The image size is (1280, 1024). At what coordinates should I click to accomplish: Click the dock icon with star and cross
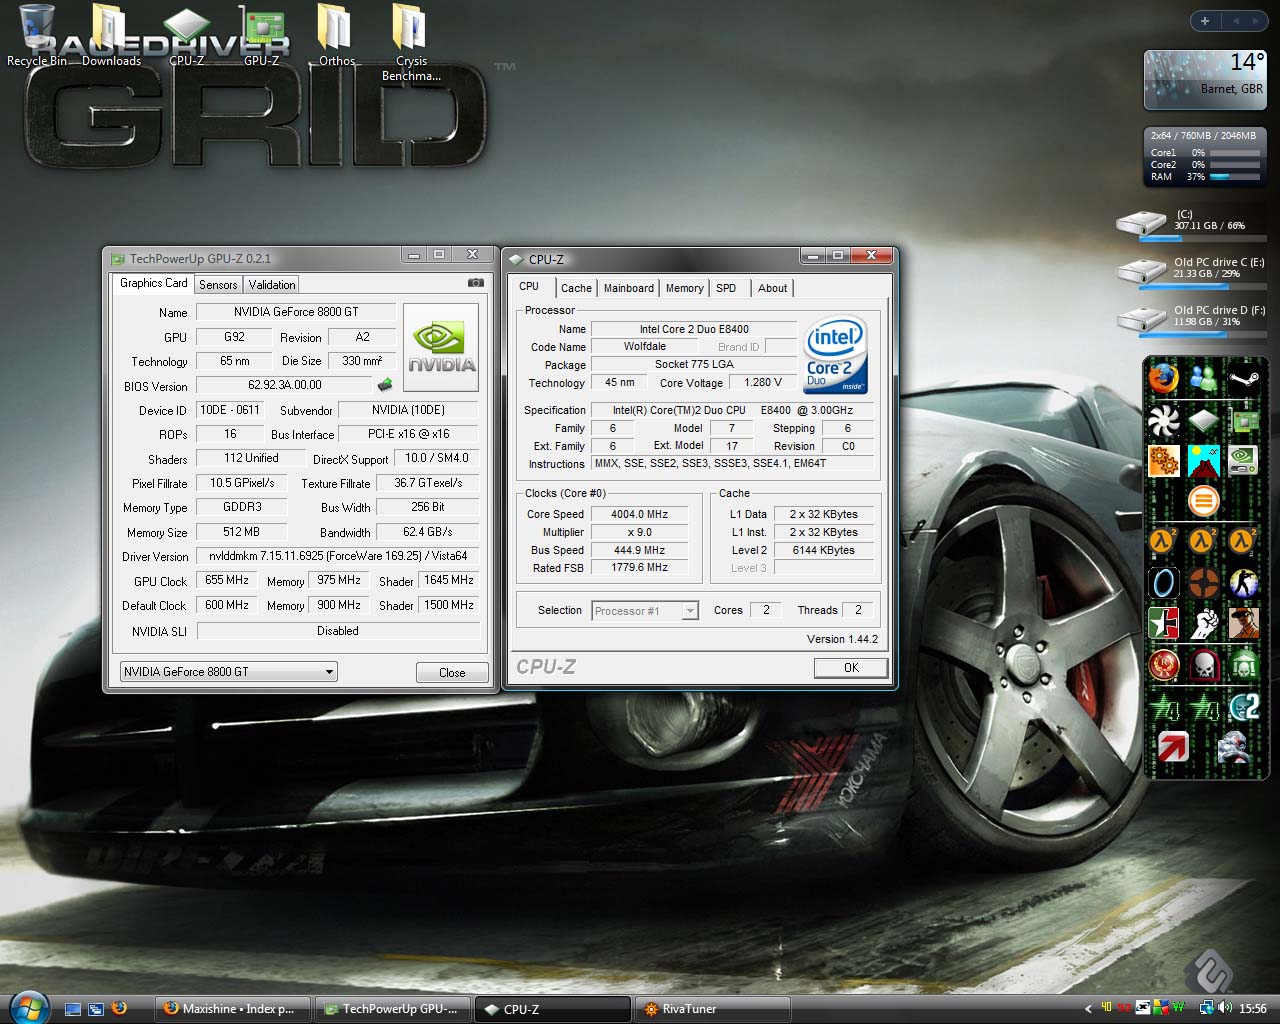point(1163,623)
